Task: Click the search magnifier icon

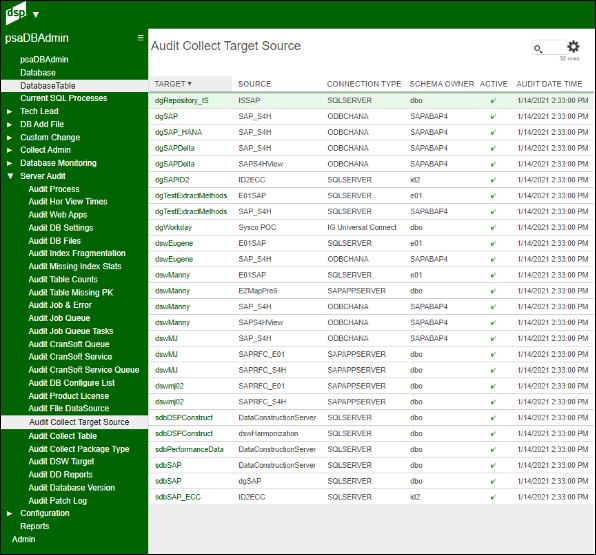Action: 538,49
